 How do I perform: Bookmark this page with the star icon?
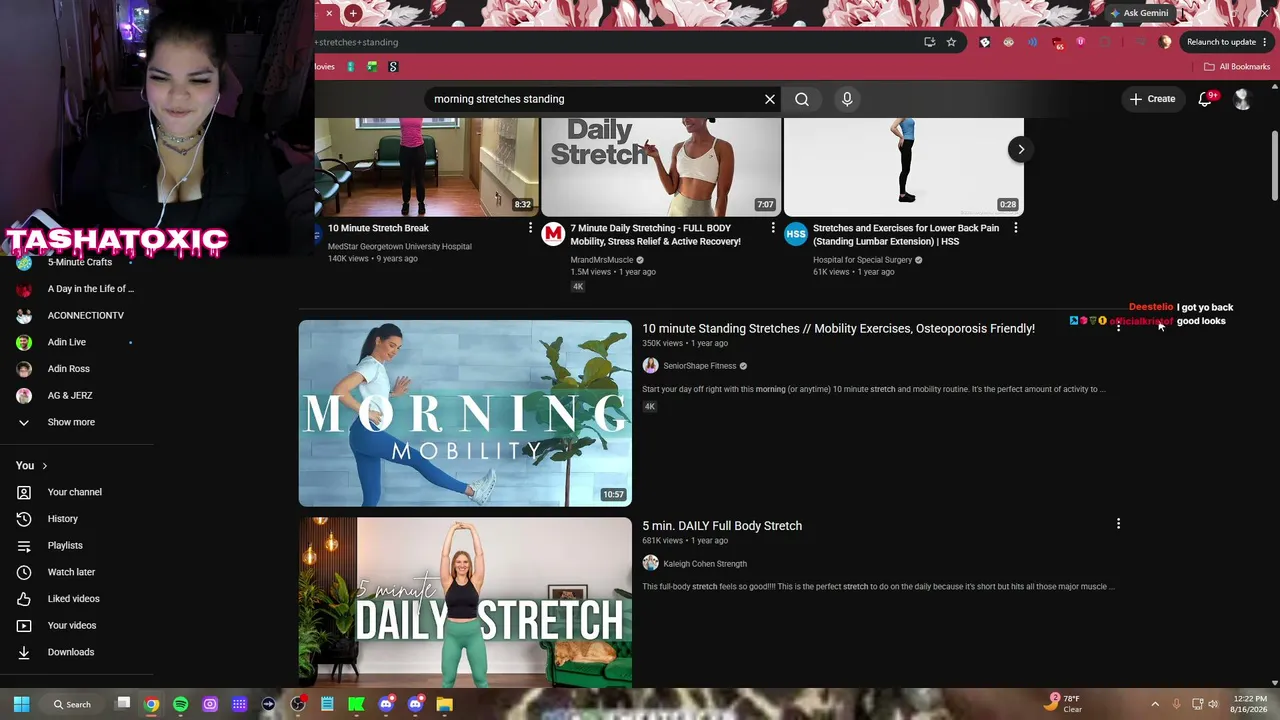[x=951, y=42]
